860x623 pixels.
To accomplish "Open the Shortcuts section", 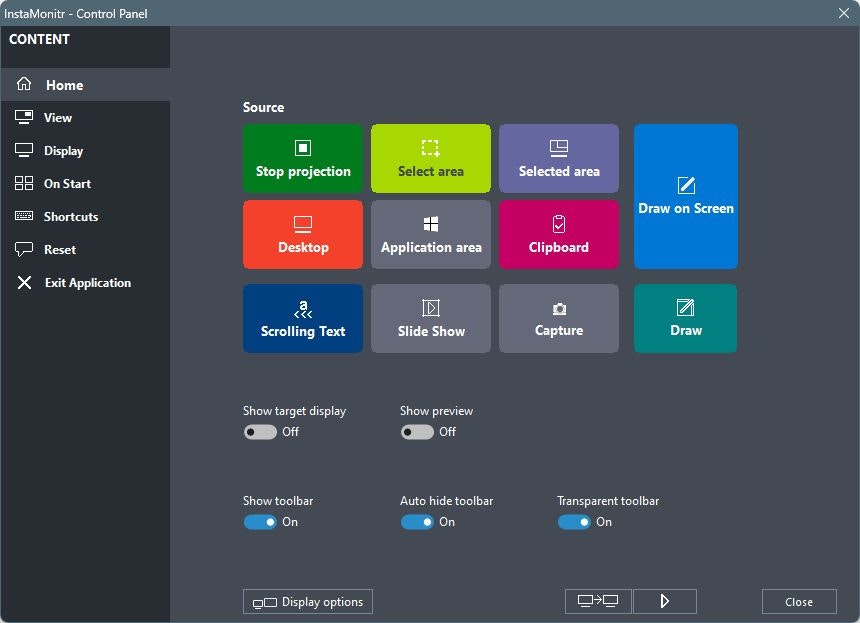I will [x=85, y=216].
